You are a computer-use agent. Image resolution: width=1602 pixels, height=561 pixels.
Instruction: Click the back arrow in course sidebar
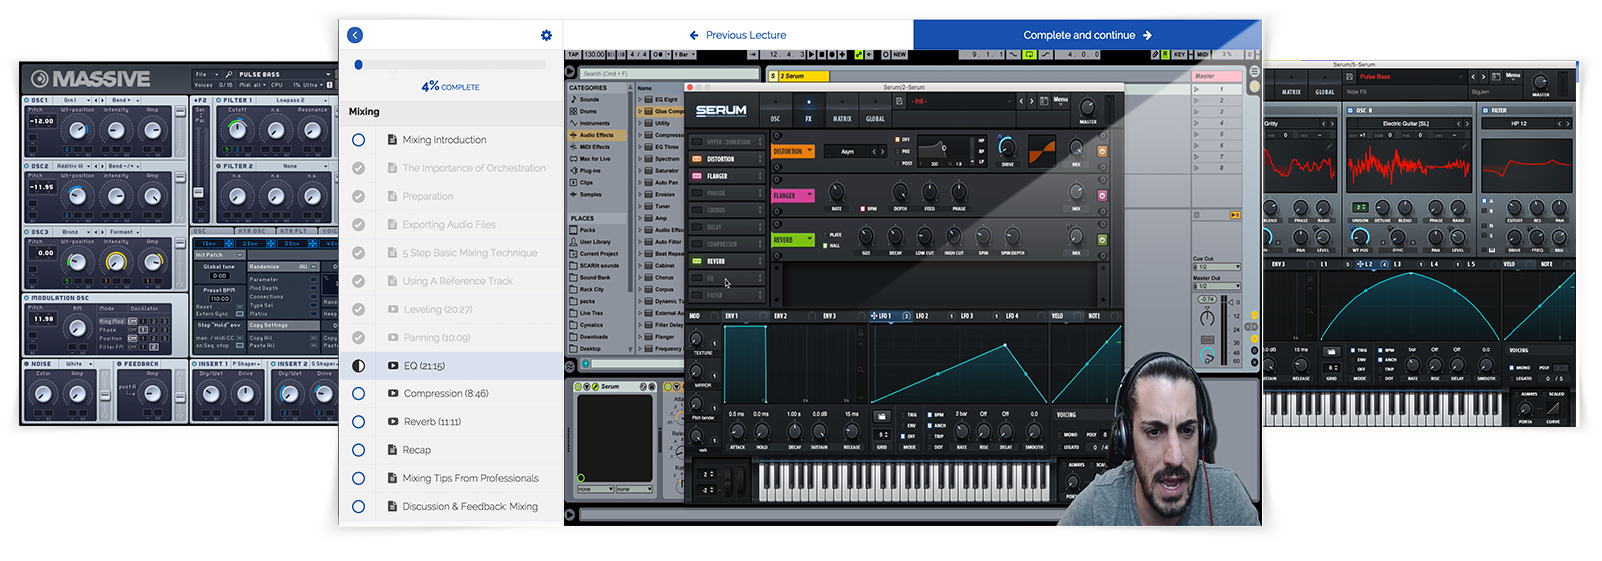pos(355,35)
